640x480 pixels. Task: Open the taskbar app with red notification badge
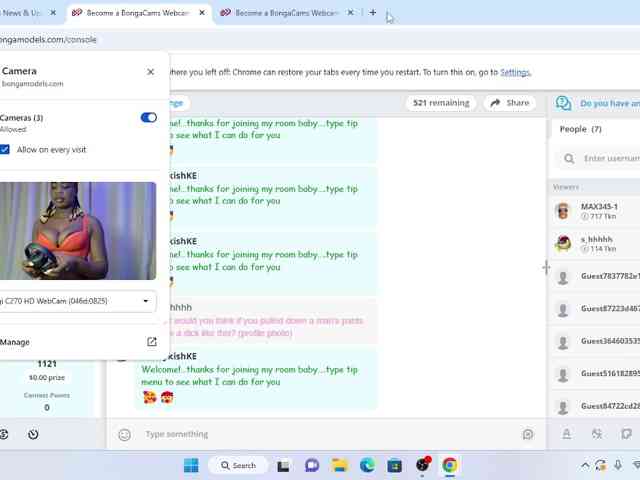423,464
